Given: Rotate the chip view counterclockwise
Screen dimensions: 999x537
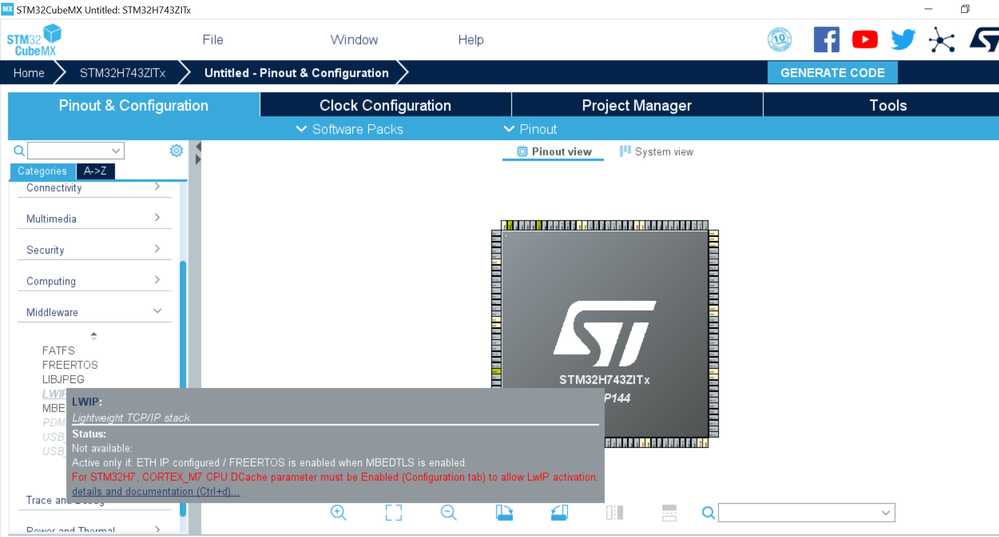Looking at the screenshot, I should click(559, 512).
